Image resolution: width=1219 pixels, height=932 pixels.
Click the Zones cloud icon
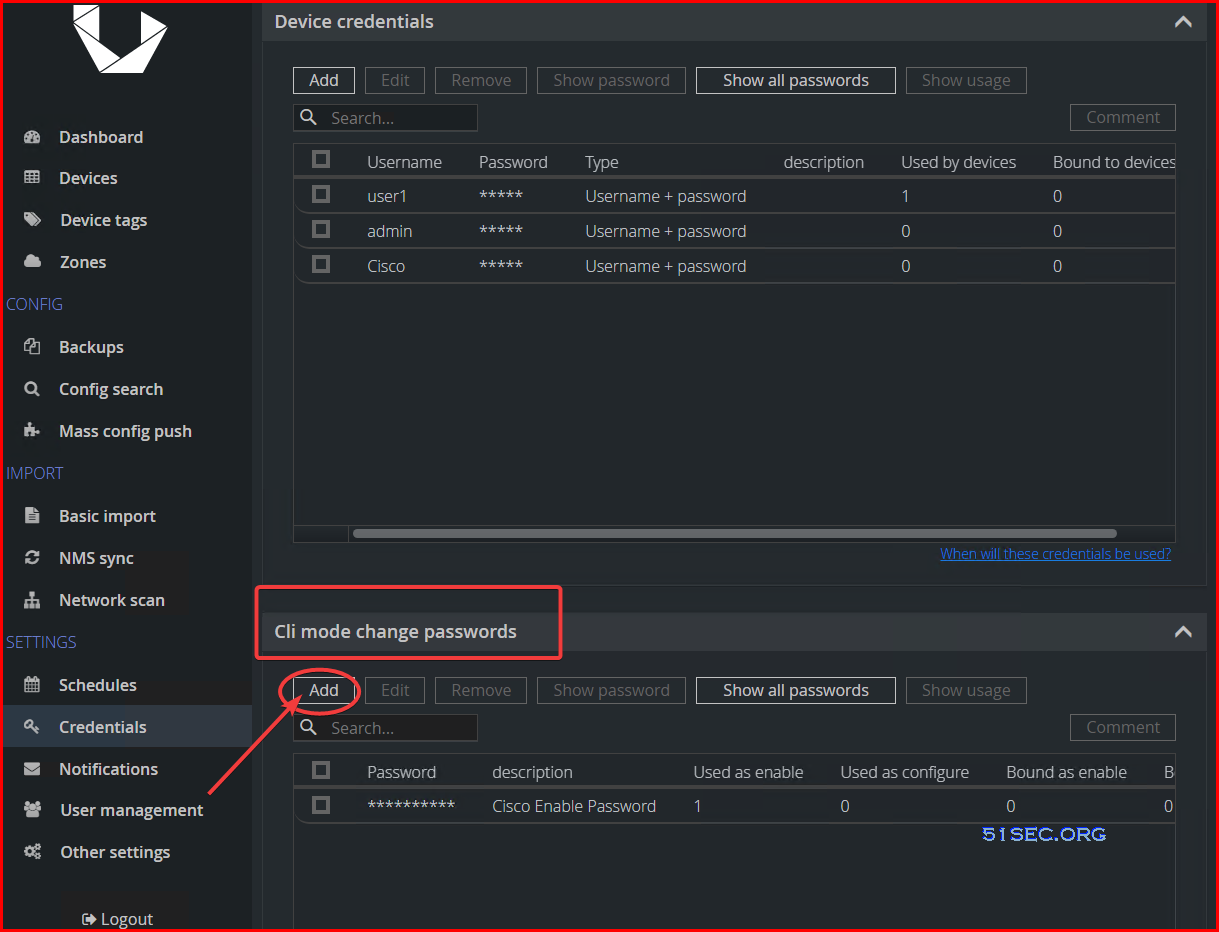coord(33,262)
